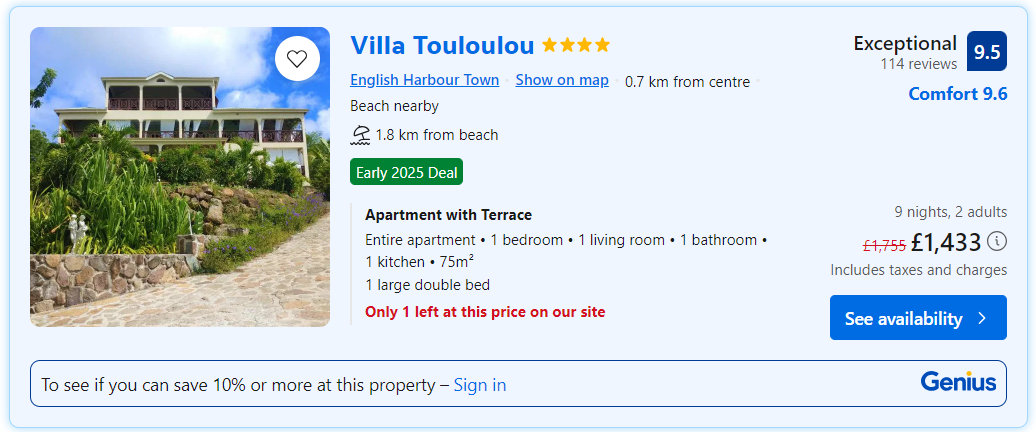Image resolution: width=1036 pixels, height=432 pixels.
Task: Open the villa property photo thumbnail
Action: tap(180, 177)
